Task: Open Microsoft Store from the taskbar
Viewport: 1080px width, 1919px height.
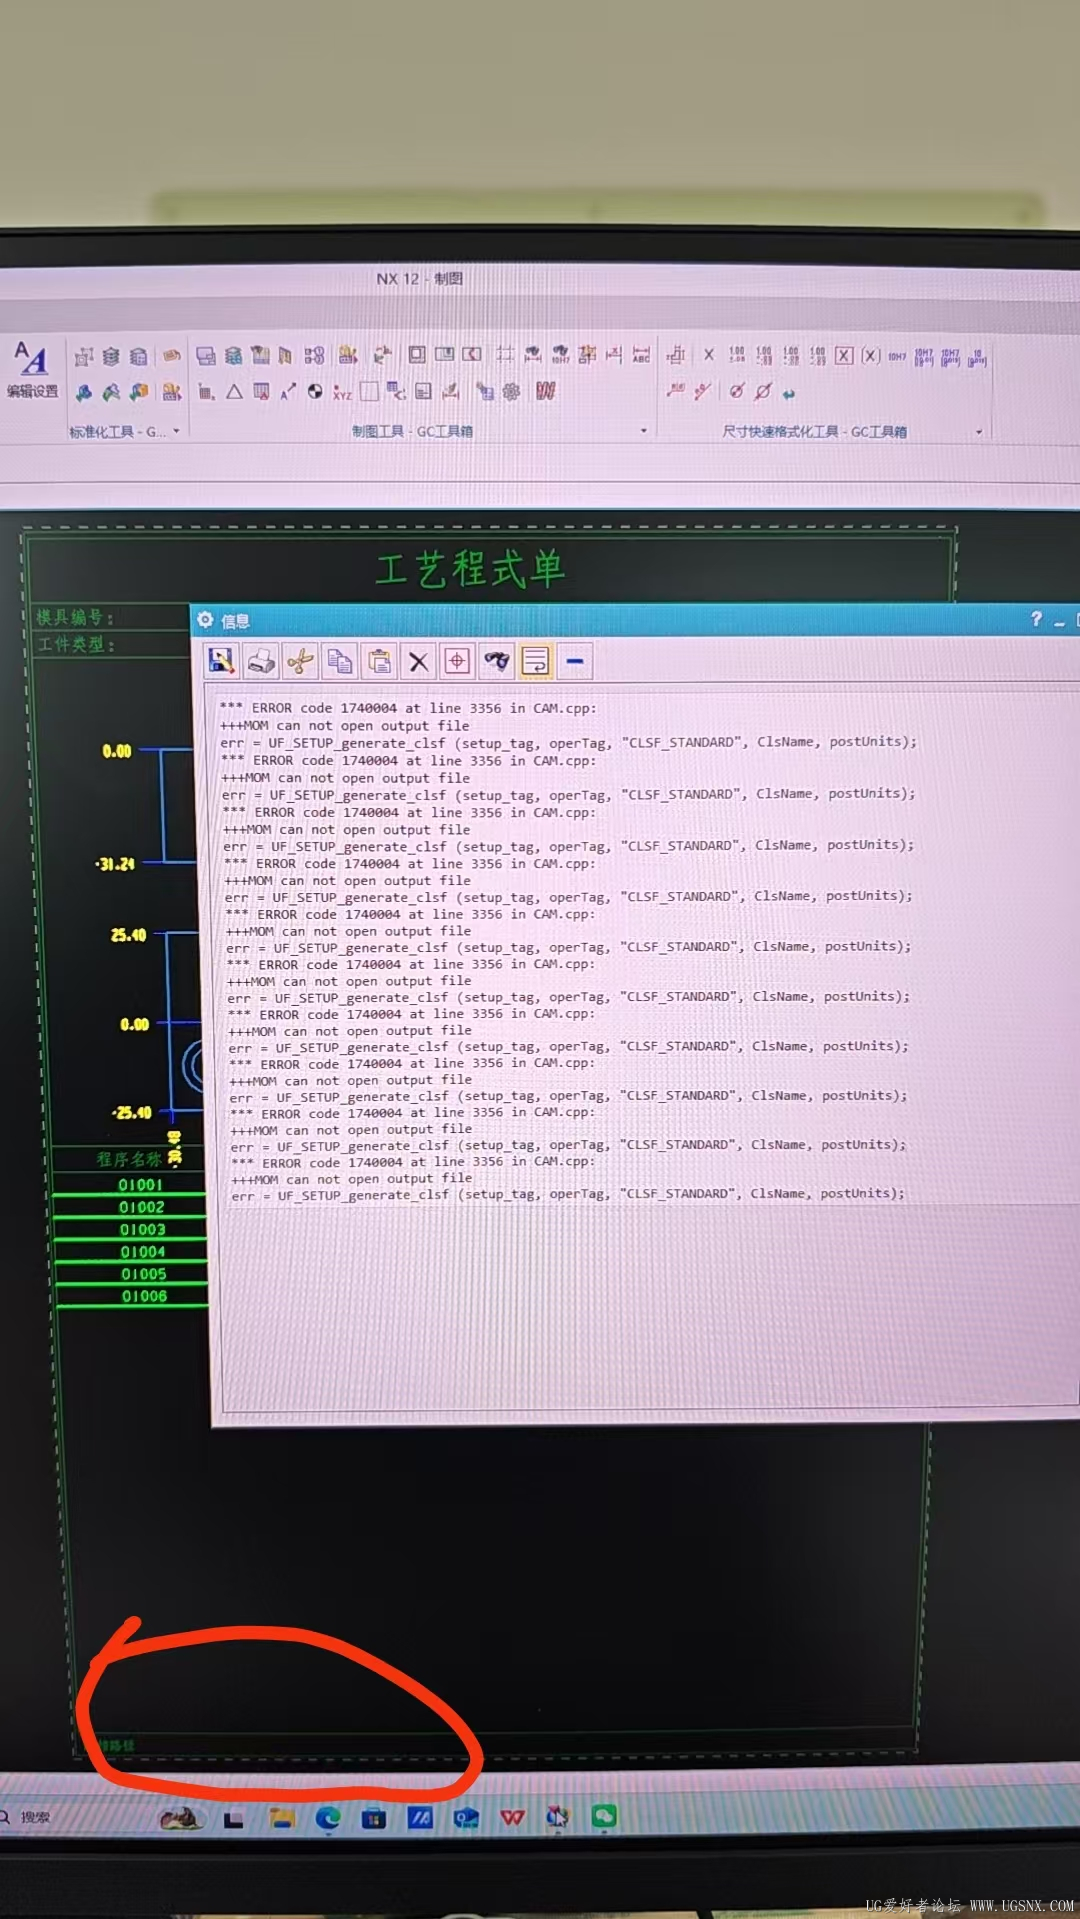Action: point(374,1818)
